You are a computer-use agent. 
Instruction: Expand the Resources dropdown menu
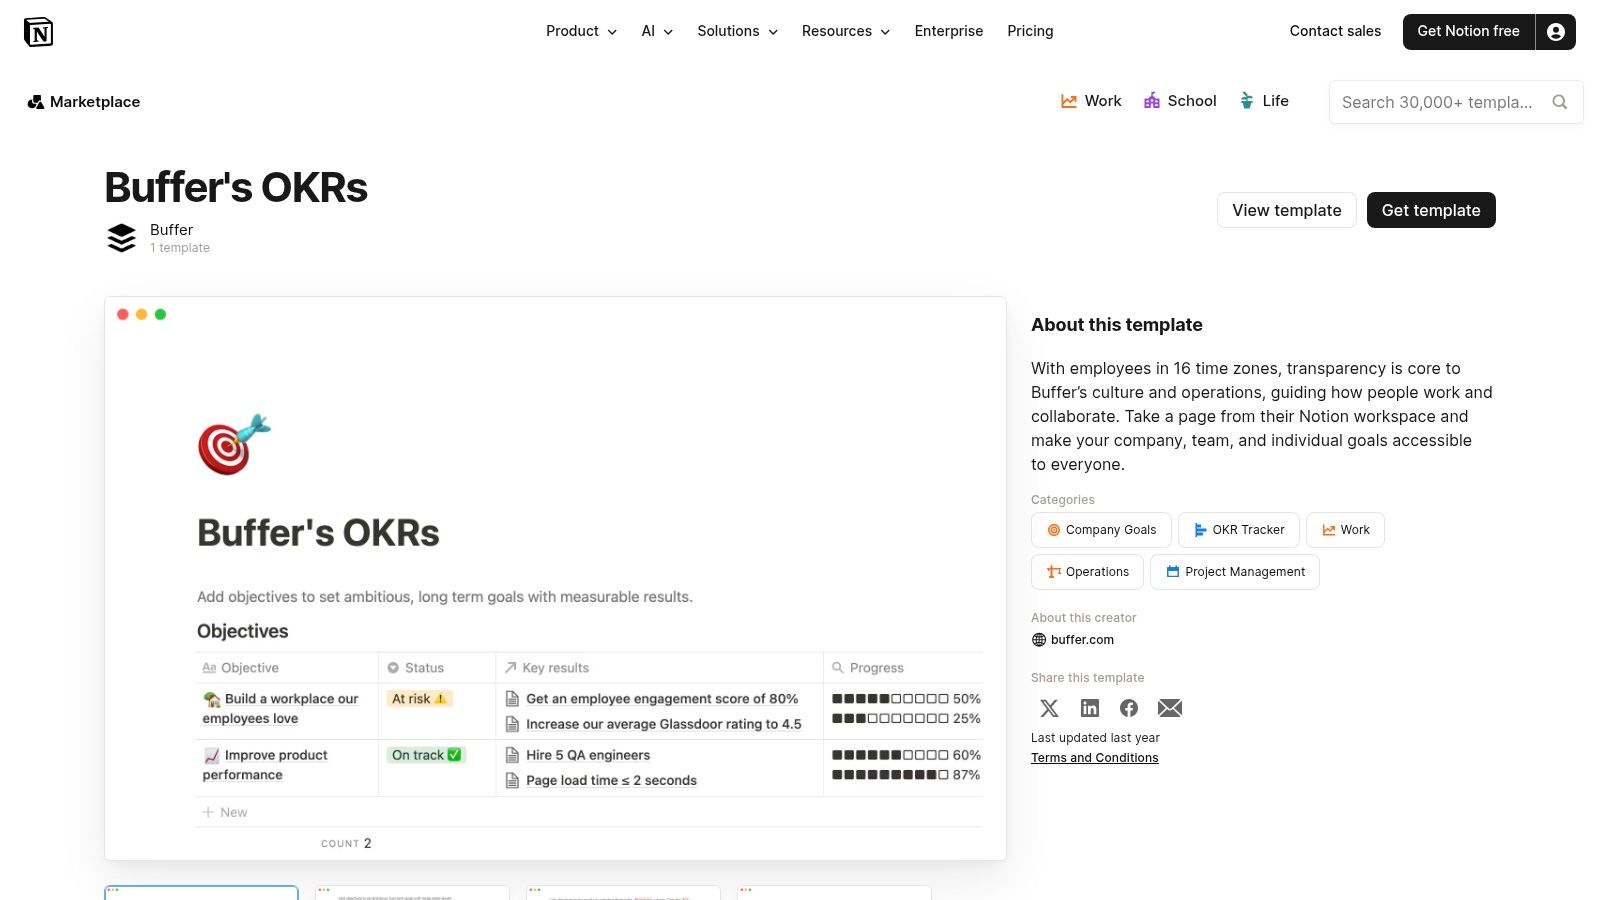click(846, 31)
